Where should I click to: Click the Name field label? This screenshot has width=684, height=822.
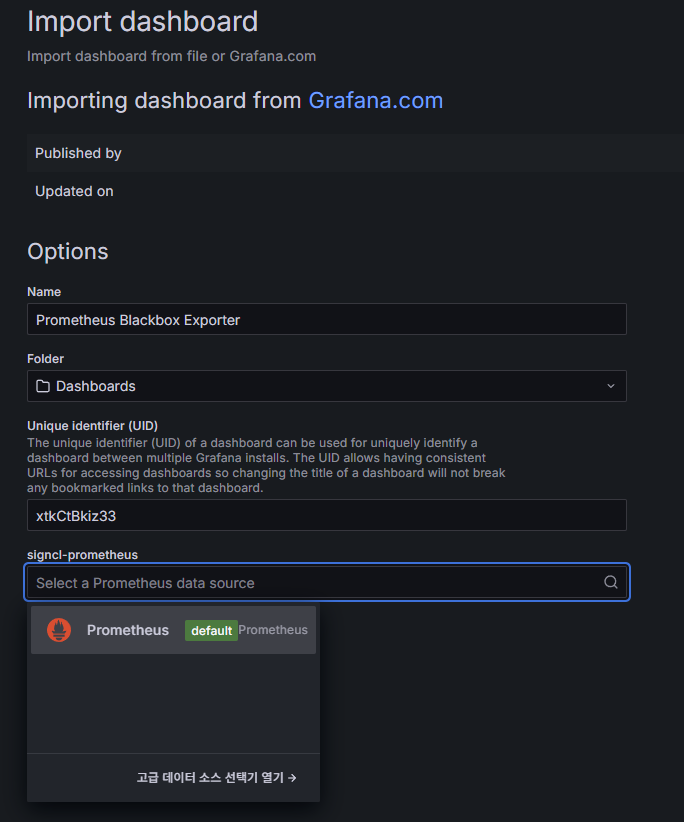tap(44, 292)
